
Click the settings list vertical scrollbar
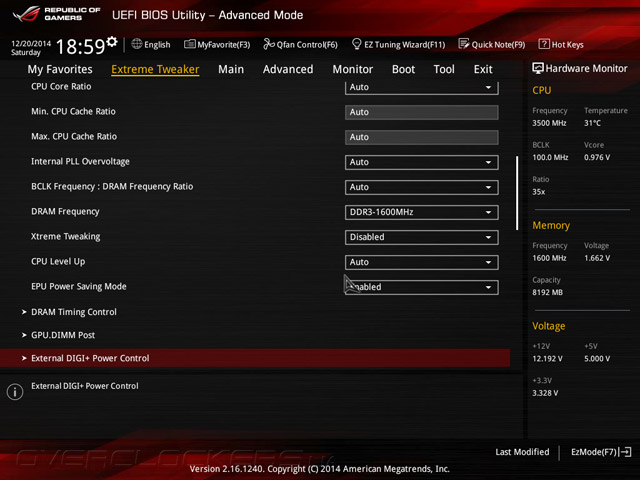pos(517,193)
